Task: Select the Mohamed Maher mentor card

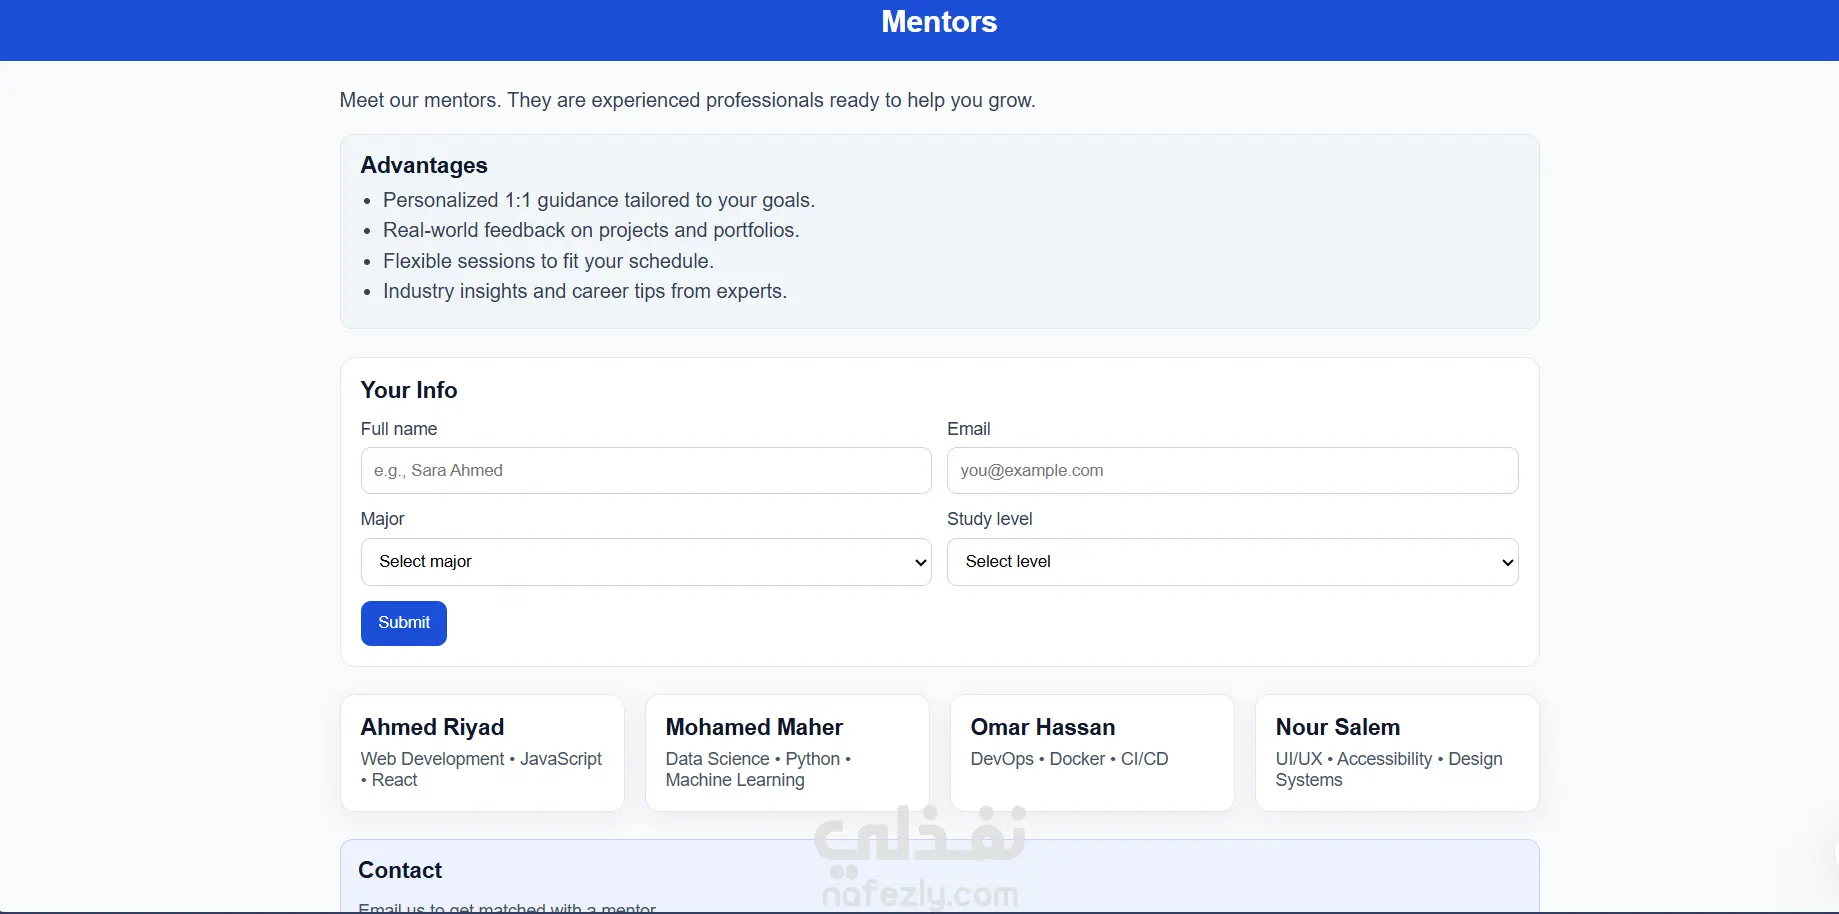Action: pyautogui.click(x=787, y=753)
